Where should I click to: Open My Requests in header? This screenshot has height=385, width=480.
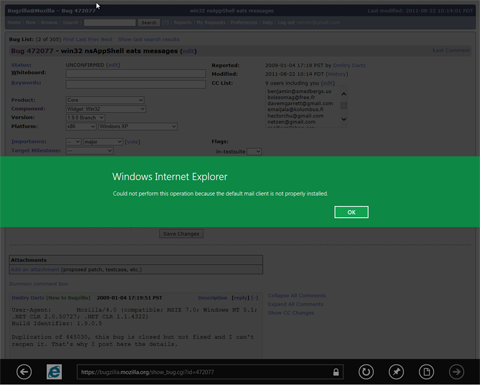211,22
